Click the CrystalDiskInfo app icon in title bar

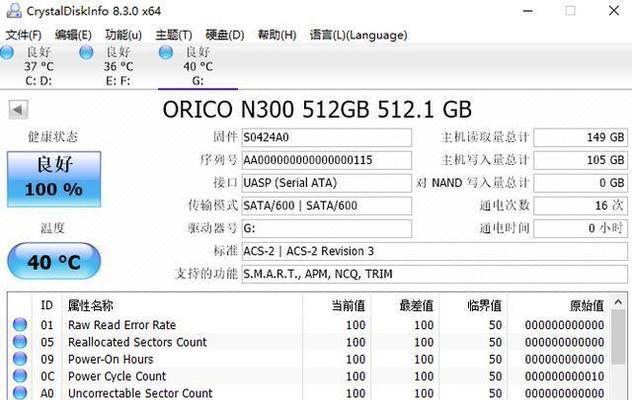pos(14,11)
